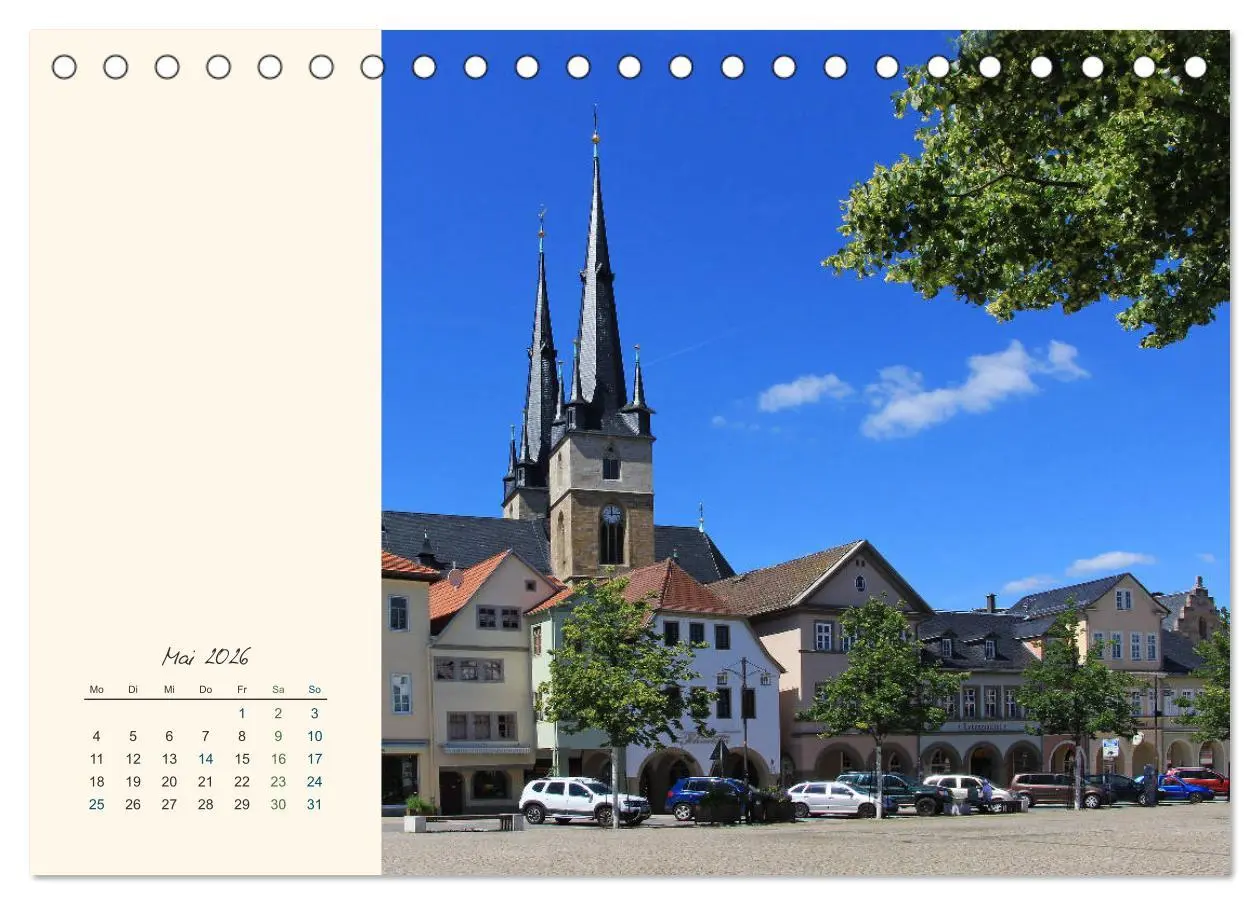Viewport: 1260px width, 905px height.
Task: Click date 11 in the Monday column
Action: (x=96, y=759)
